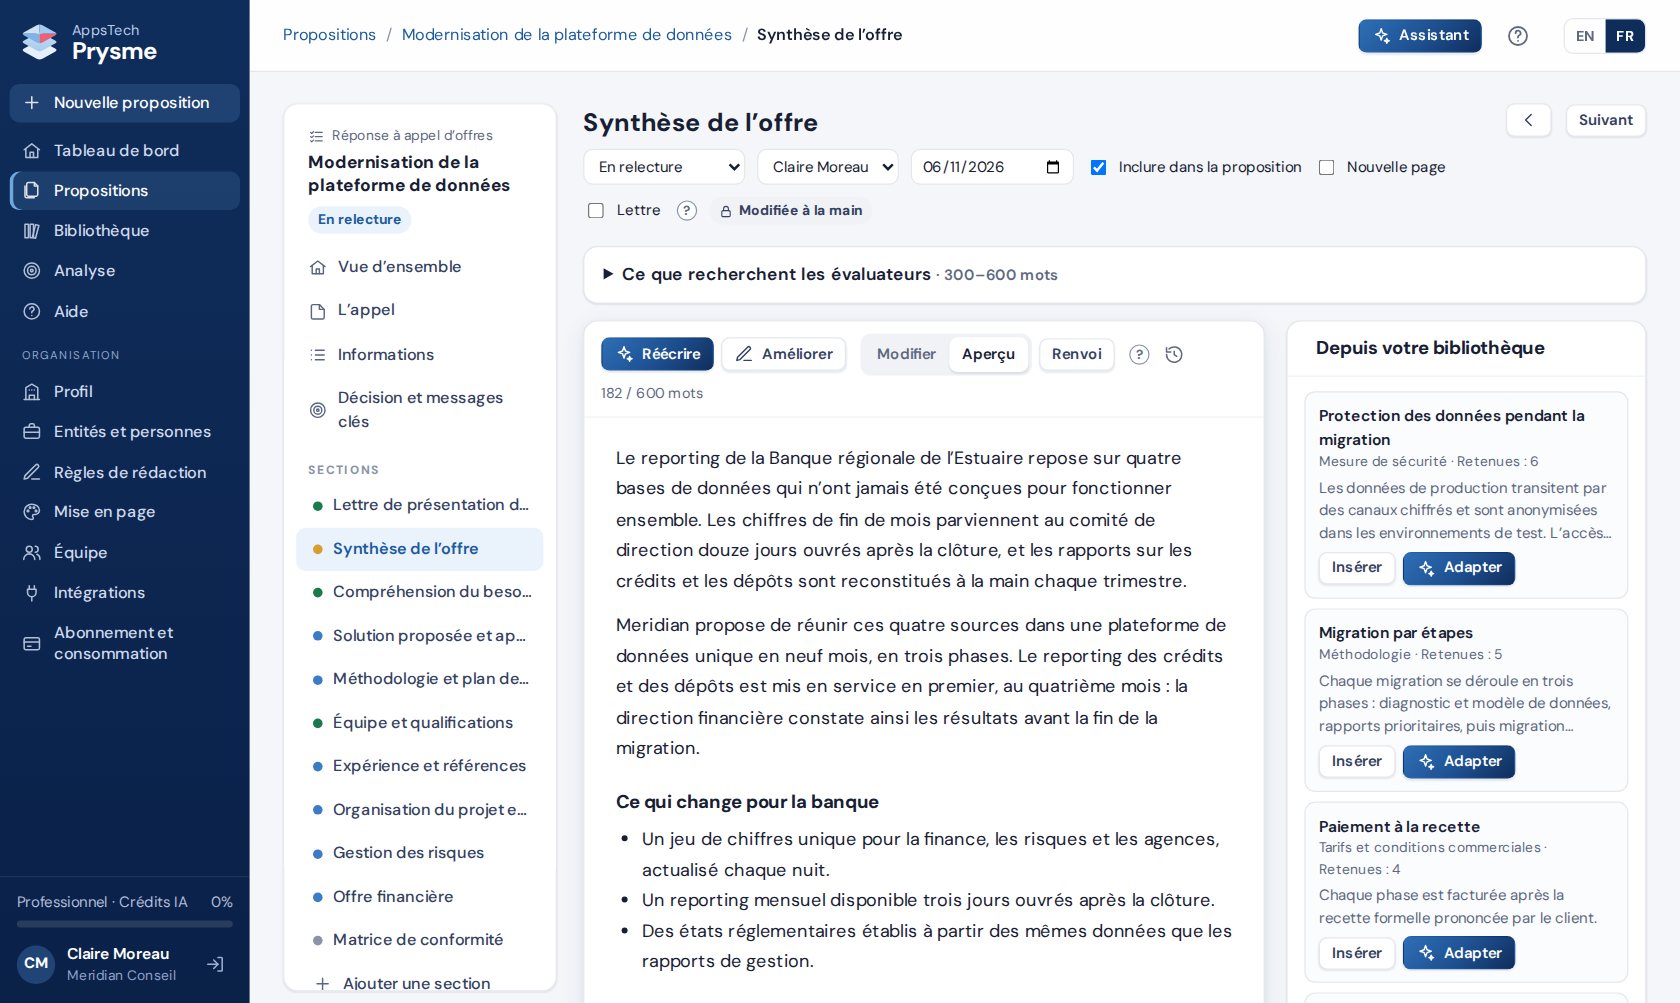Select the Aperçu tab
This screenshot has width=1680, height=1003.
988,354
